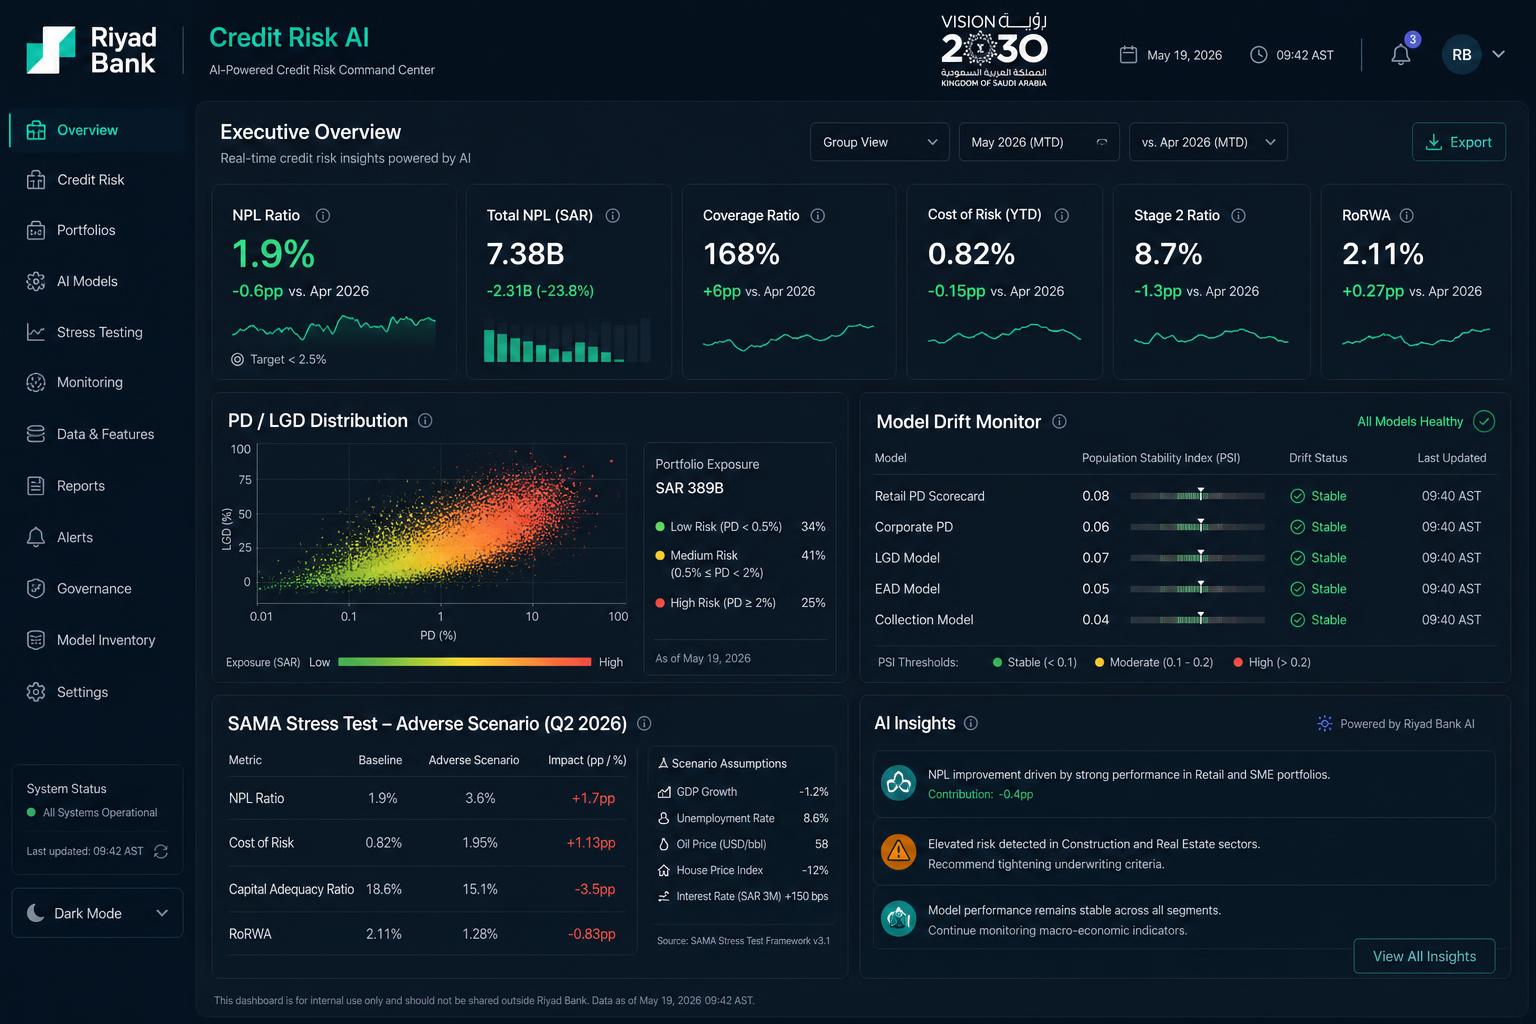This screenshot has width=1536, height=1024.
Task: Show info for Cost of Risk (YTD)
Action: [1062, 215]
